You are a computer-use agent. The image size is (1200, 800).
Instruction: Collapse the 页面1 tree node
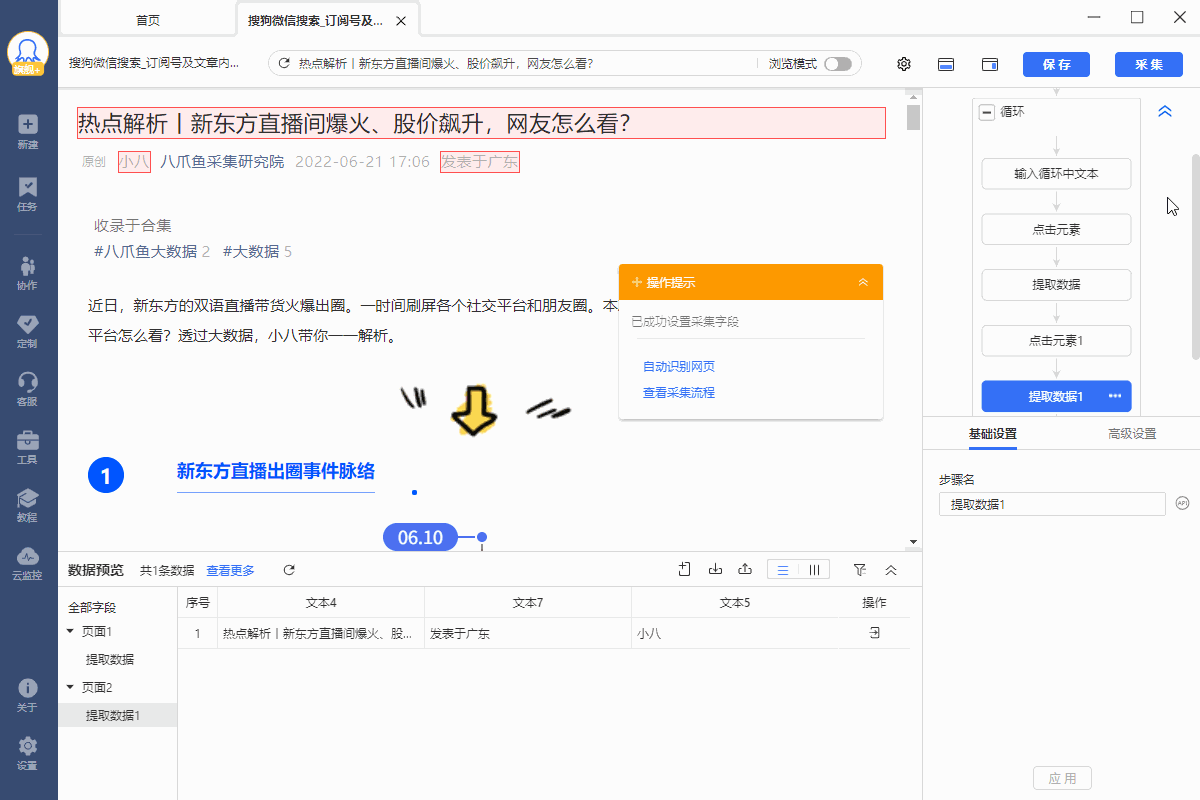[70, 631]
